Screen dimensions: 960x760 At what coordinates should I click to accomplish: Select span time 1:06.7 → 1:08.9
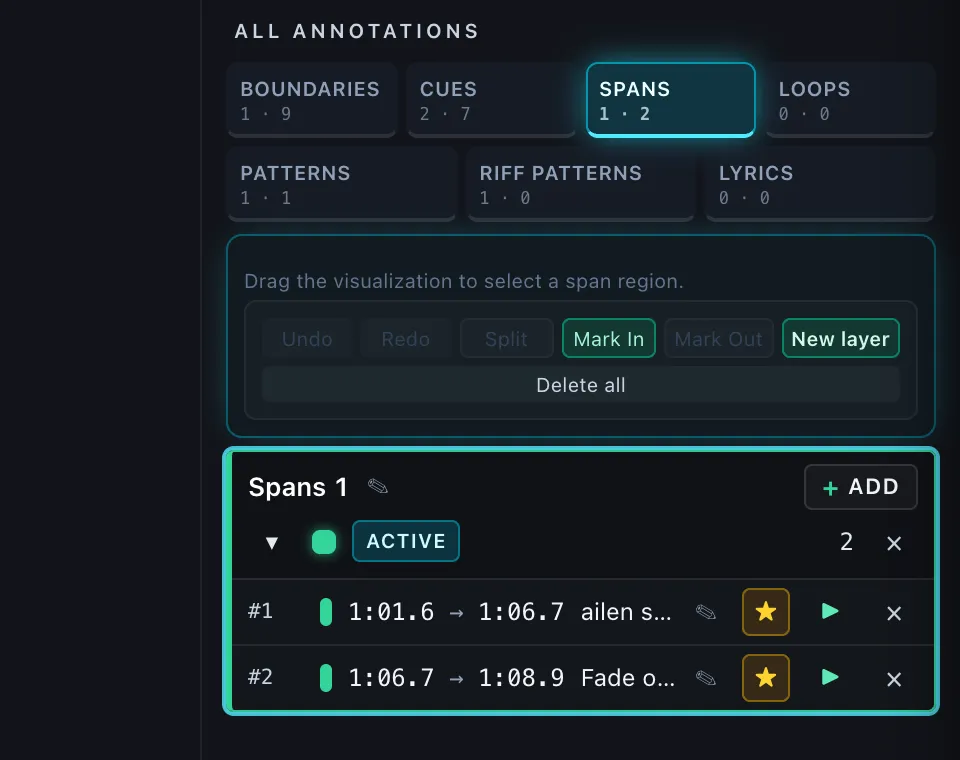coord(456,678)
